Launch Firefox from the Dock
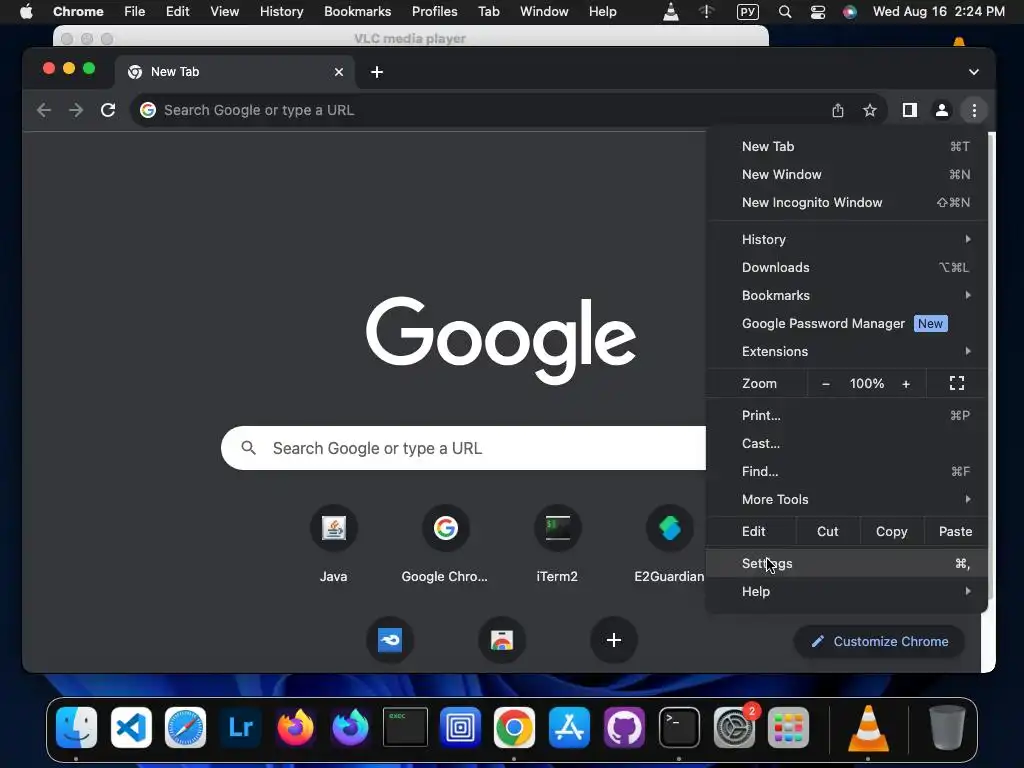The height and width of the screenshot is (768, 1024). (x=295, y=727)
